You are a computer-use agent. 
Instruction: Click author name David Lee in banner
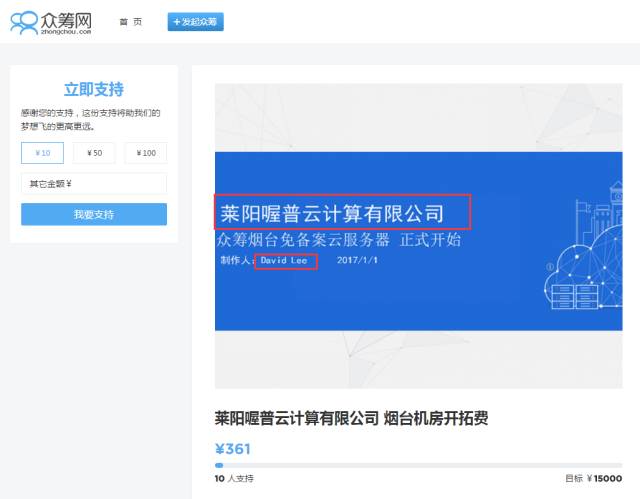(x=284, y=261)
